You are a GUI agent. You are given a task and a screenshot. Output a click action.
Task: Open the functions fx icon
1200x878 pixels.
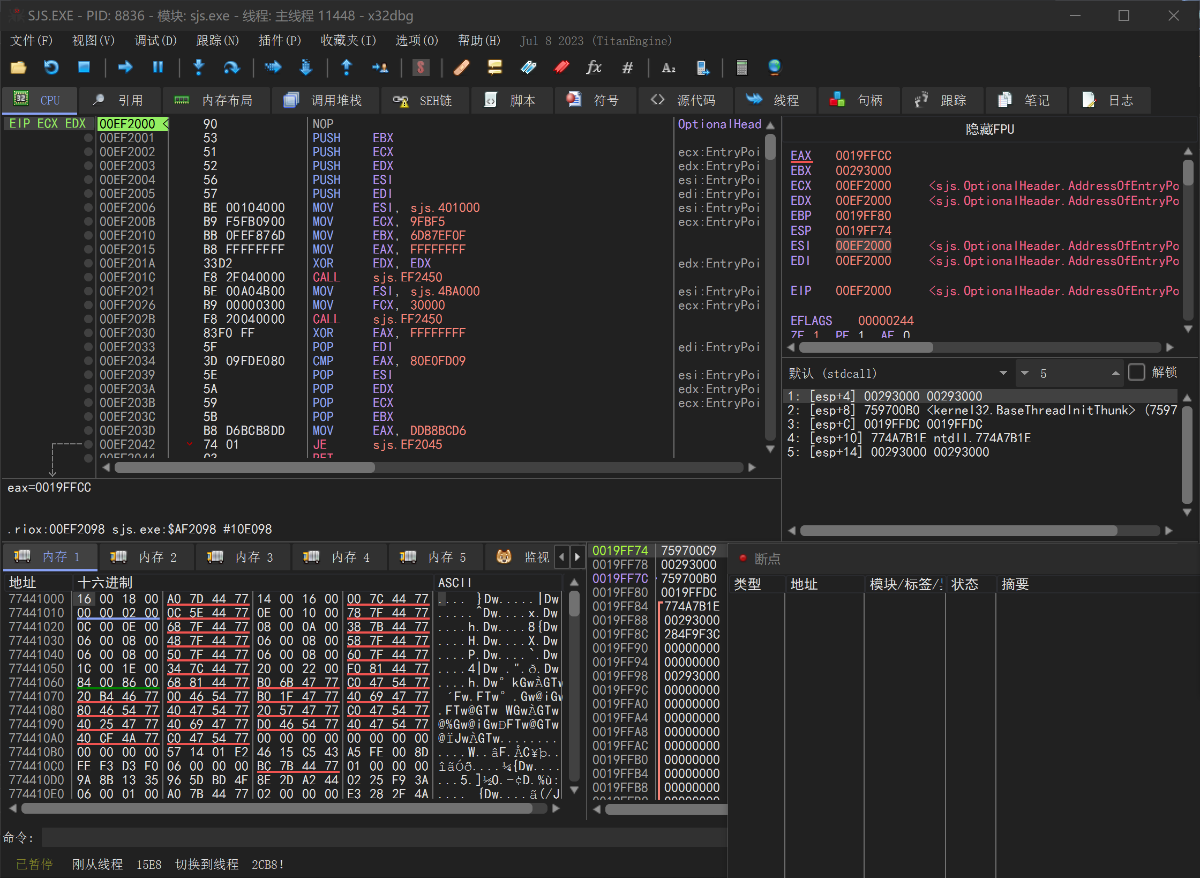tap(594, 67)
